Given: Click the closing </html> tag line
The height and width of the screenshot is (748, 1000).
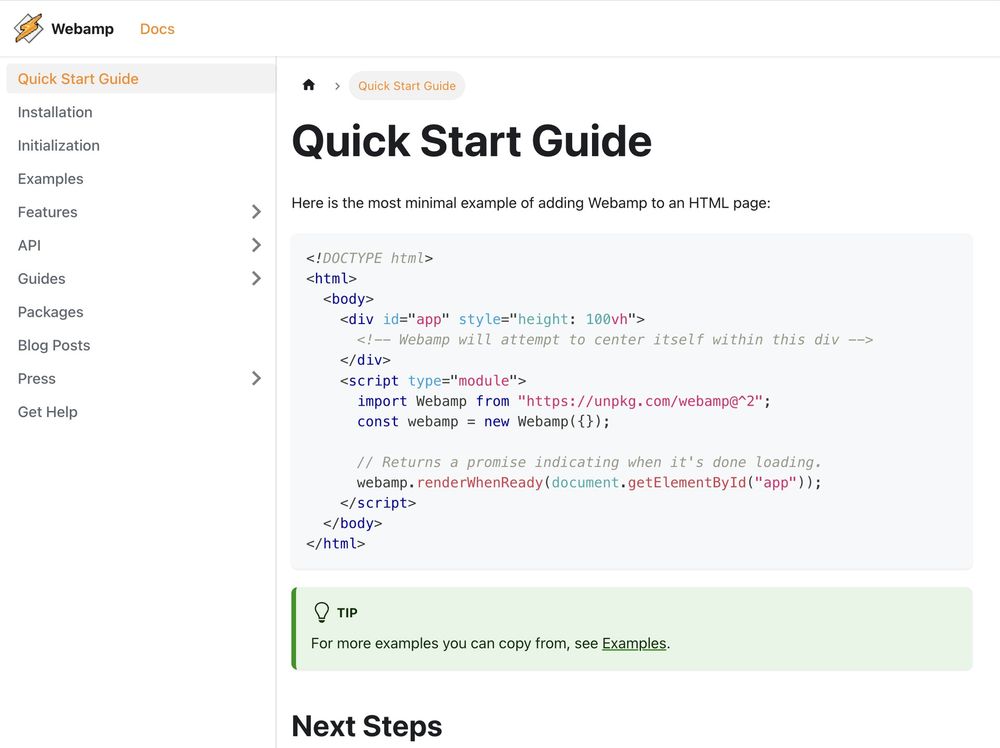Looking at the screenshot, I should [x=335, y=544].
